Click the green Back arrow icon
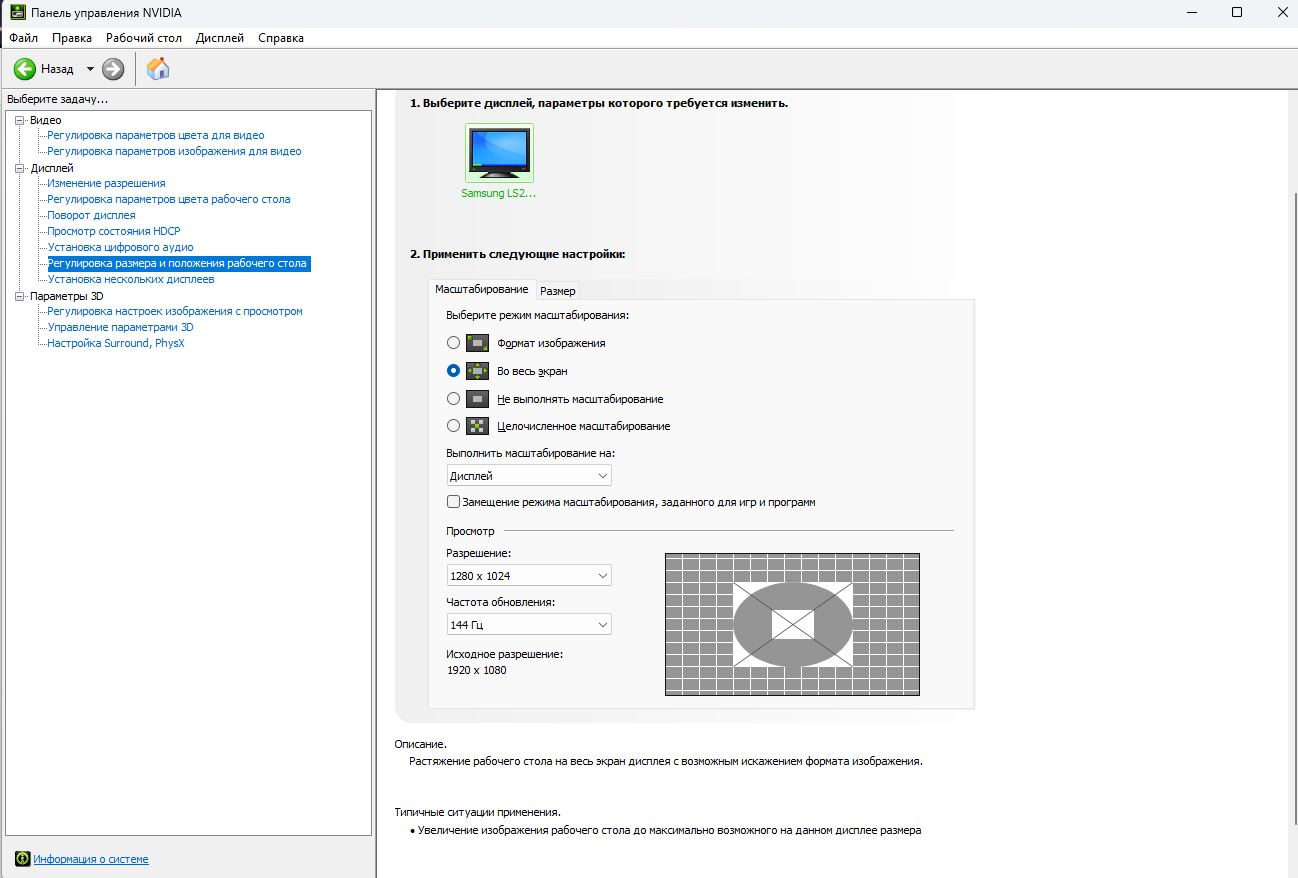This screenshot has height=878, width=1298. 25,69
